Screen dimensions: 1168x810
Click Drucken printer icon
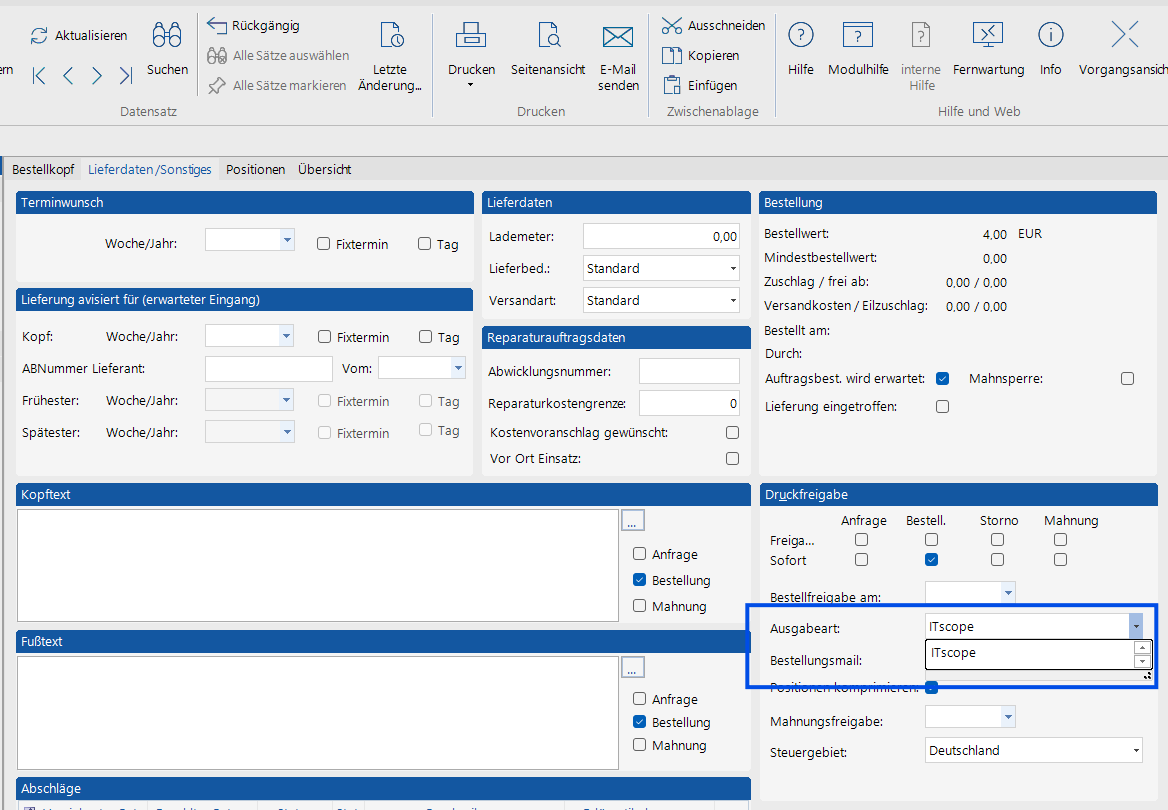click(471, 37)
